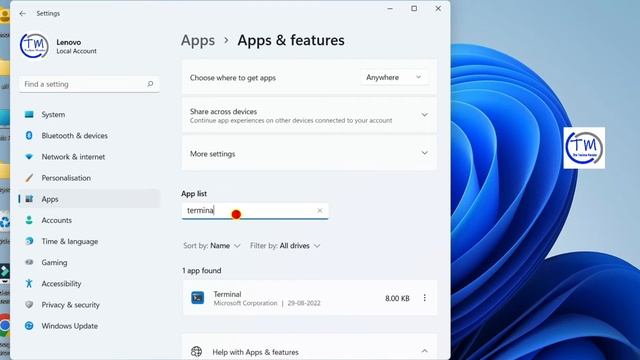Image resolution: width=640 pixels, height=360 pixels.
Task: Click the Time & language globe icon
Action: tap(29, 241)
